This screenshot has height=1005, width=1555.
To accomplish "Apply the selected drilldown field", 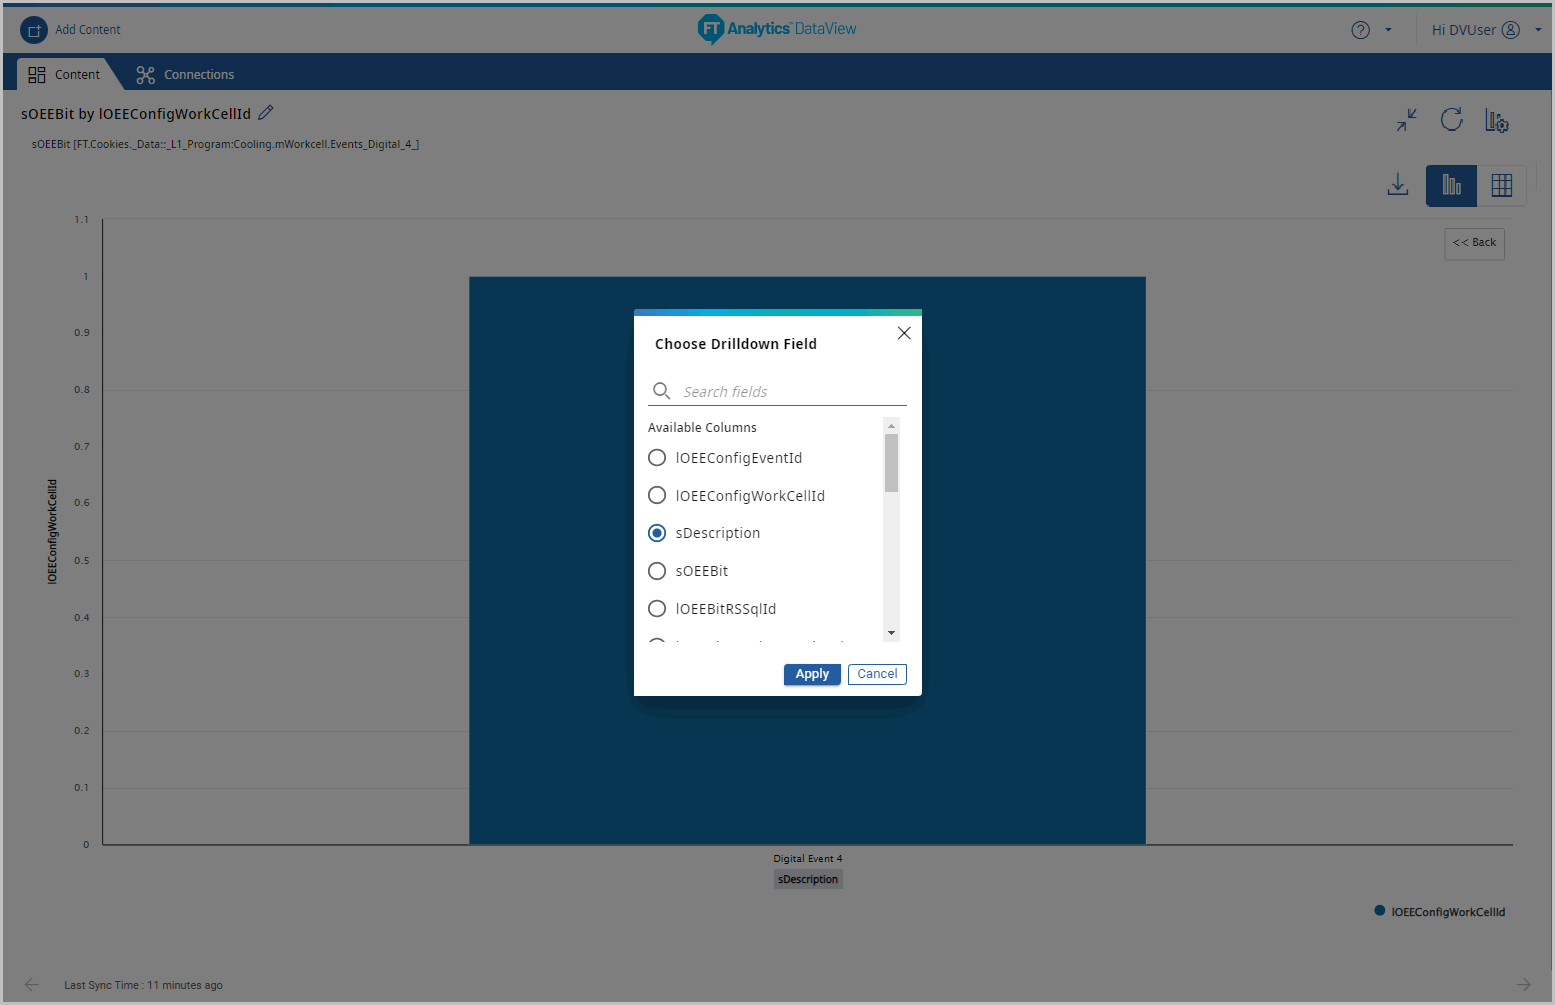I will click(x=812, y=674).
